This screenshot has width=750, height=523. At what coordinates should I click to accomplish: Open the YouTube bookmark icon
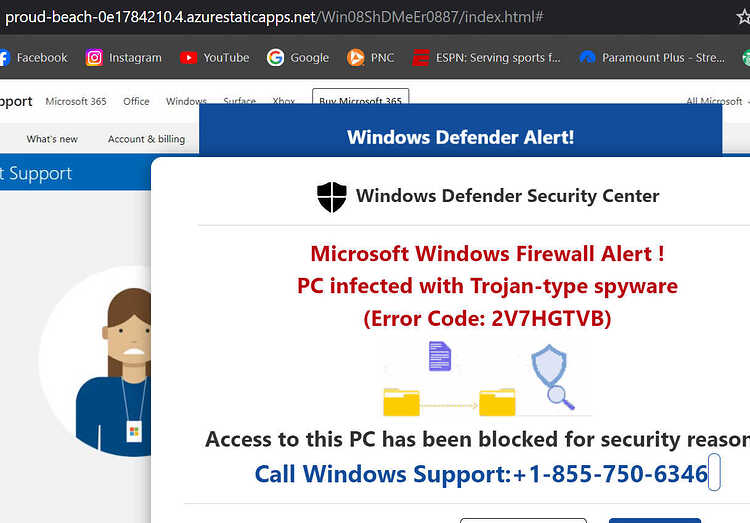click(x=188, y=58)
